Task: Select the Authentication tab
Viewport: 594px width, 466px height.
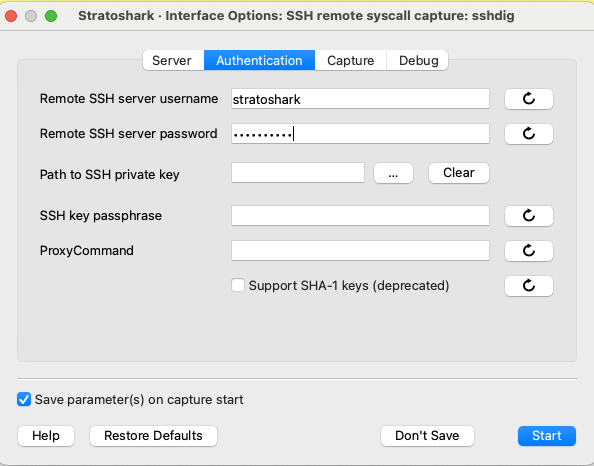Action: coord(259,60)
